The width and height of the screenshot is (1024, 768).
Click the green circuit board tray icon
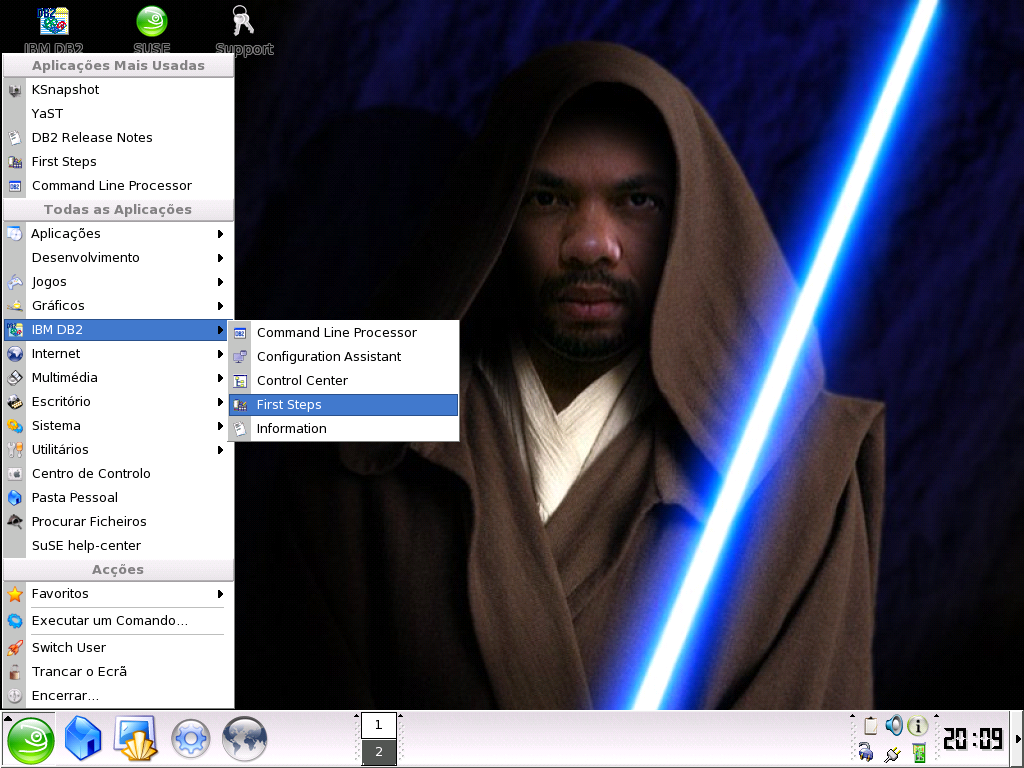[x=919, y=752]
